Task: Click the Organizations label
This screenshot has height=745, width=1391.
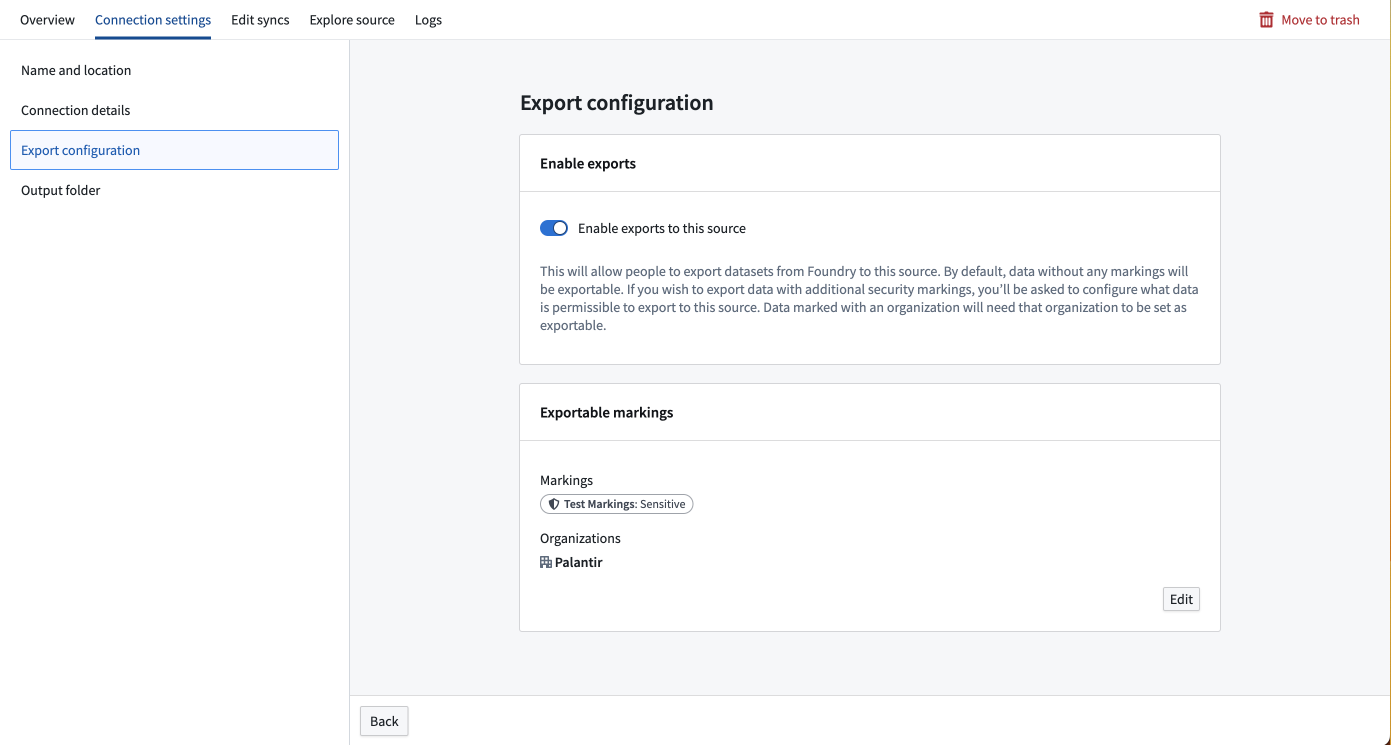Action: [x=580, y=538]
